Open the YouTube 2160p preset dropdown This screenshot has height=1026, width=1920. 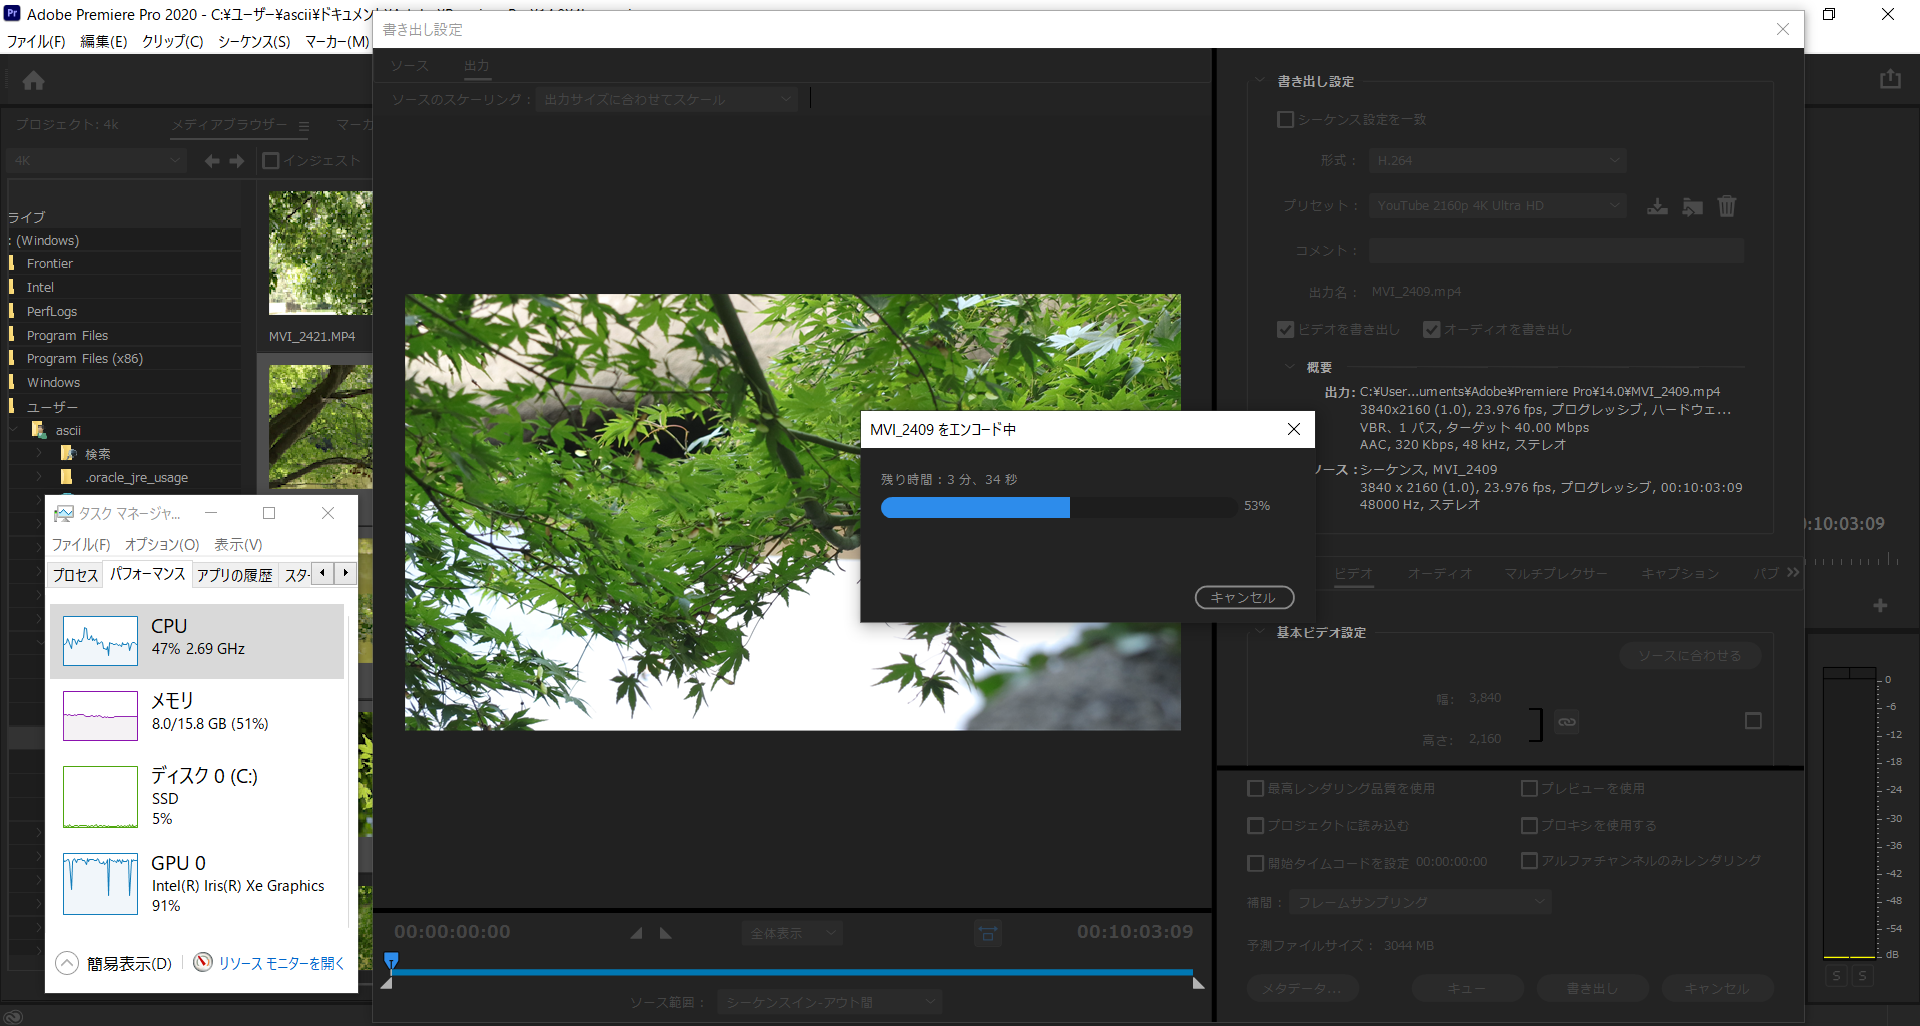[1496, 206]
